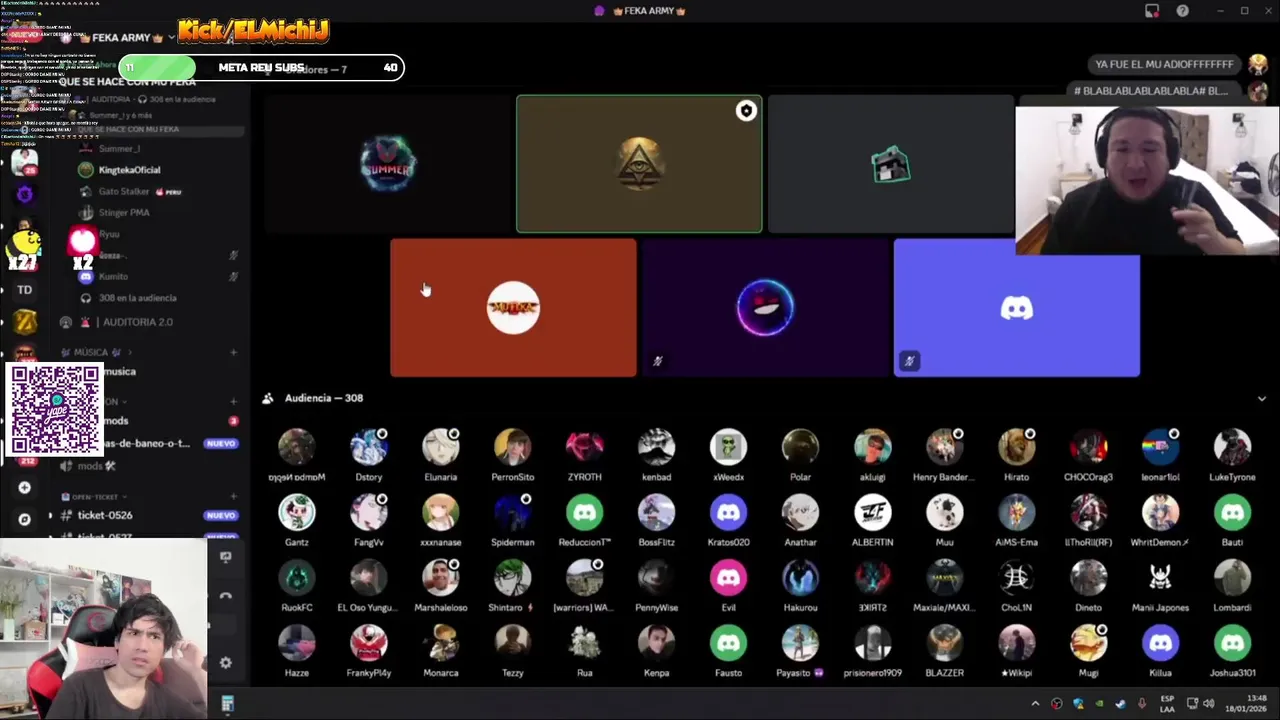Open the stage moderator badge on pyramid tile
The width and height of the screenshot is (1280, 720).
pyautogui.click(x=746, y=111)
